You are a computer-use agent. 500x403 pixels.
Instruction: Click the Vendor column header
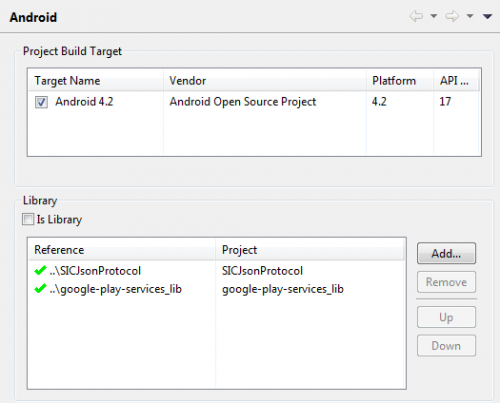pyautogui.click(x=265, y=81)
